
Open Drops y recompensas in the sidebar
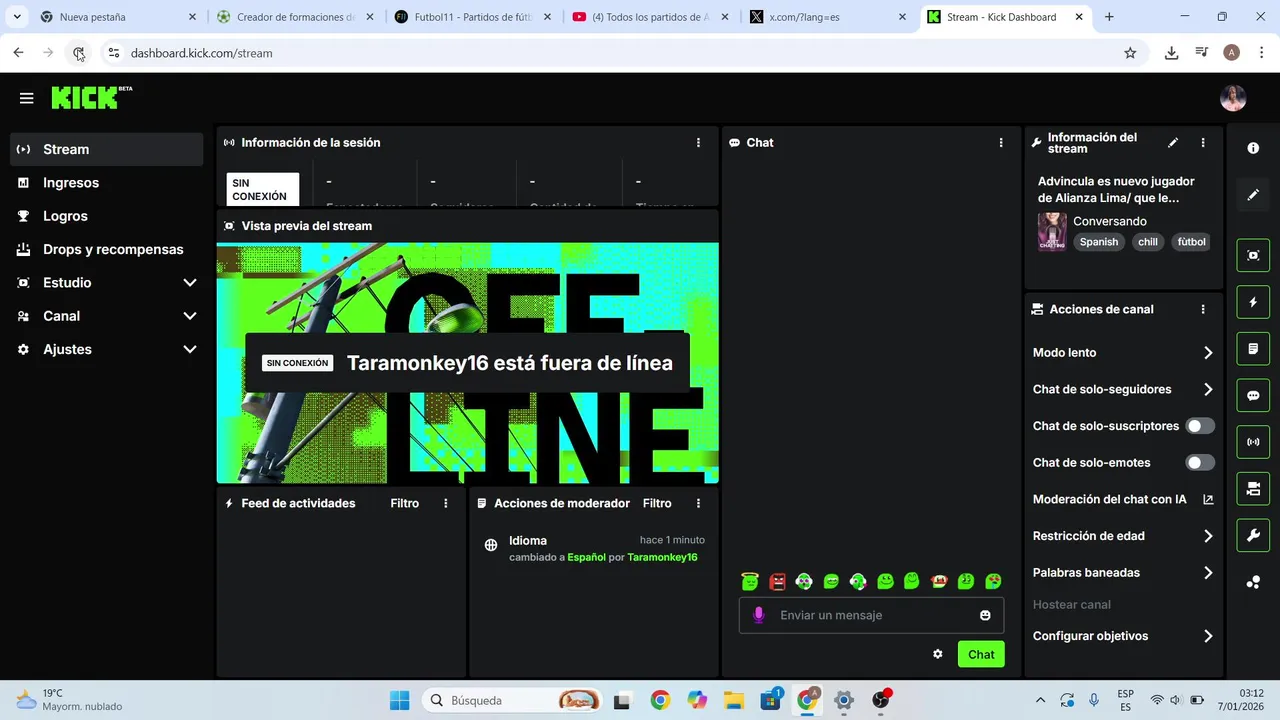pyautogui.click(x=107, y=249)
